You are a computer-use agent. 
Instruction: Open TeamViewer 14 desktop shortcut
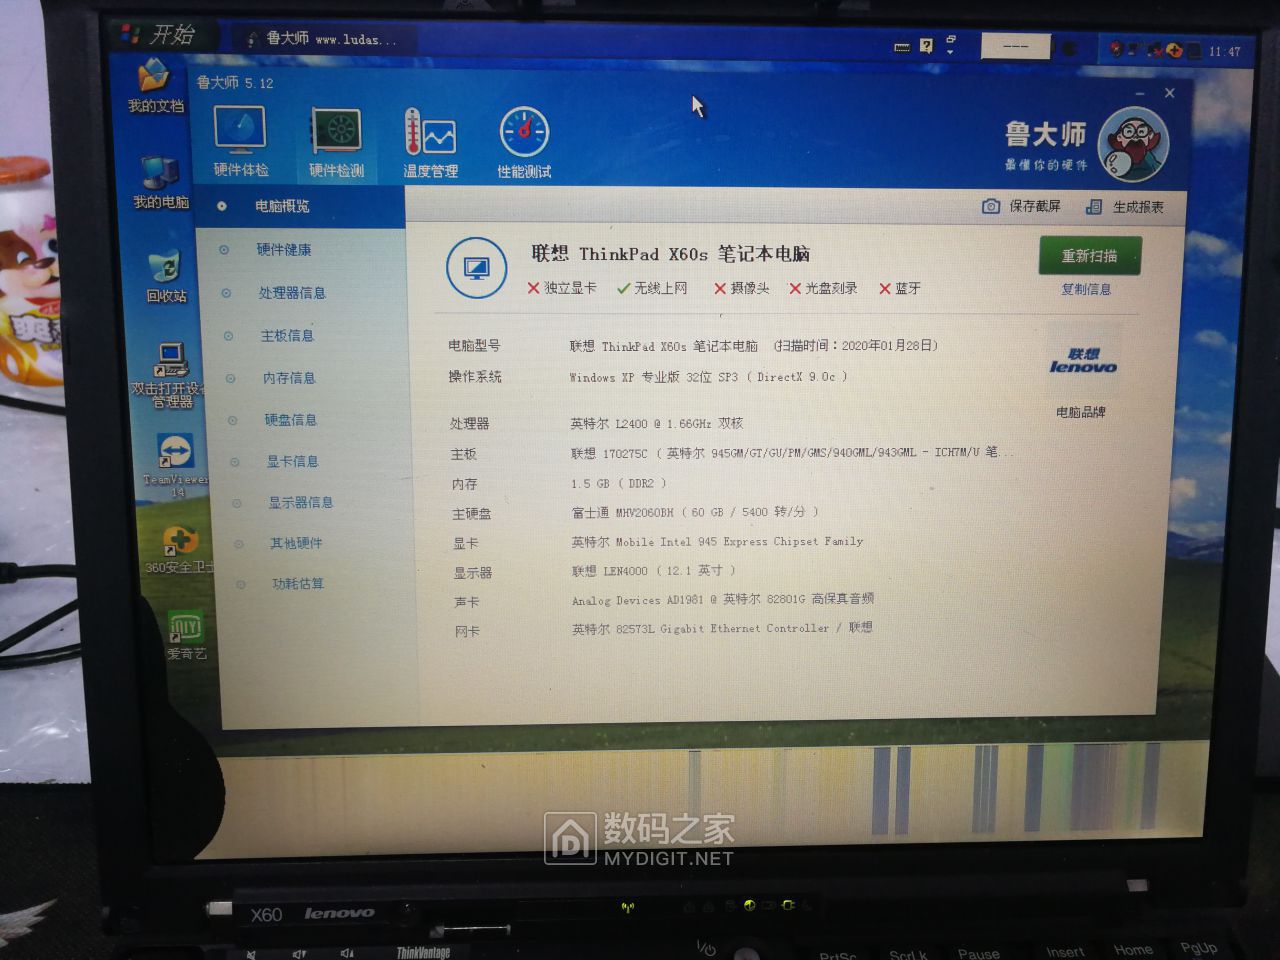coord(175,465)
